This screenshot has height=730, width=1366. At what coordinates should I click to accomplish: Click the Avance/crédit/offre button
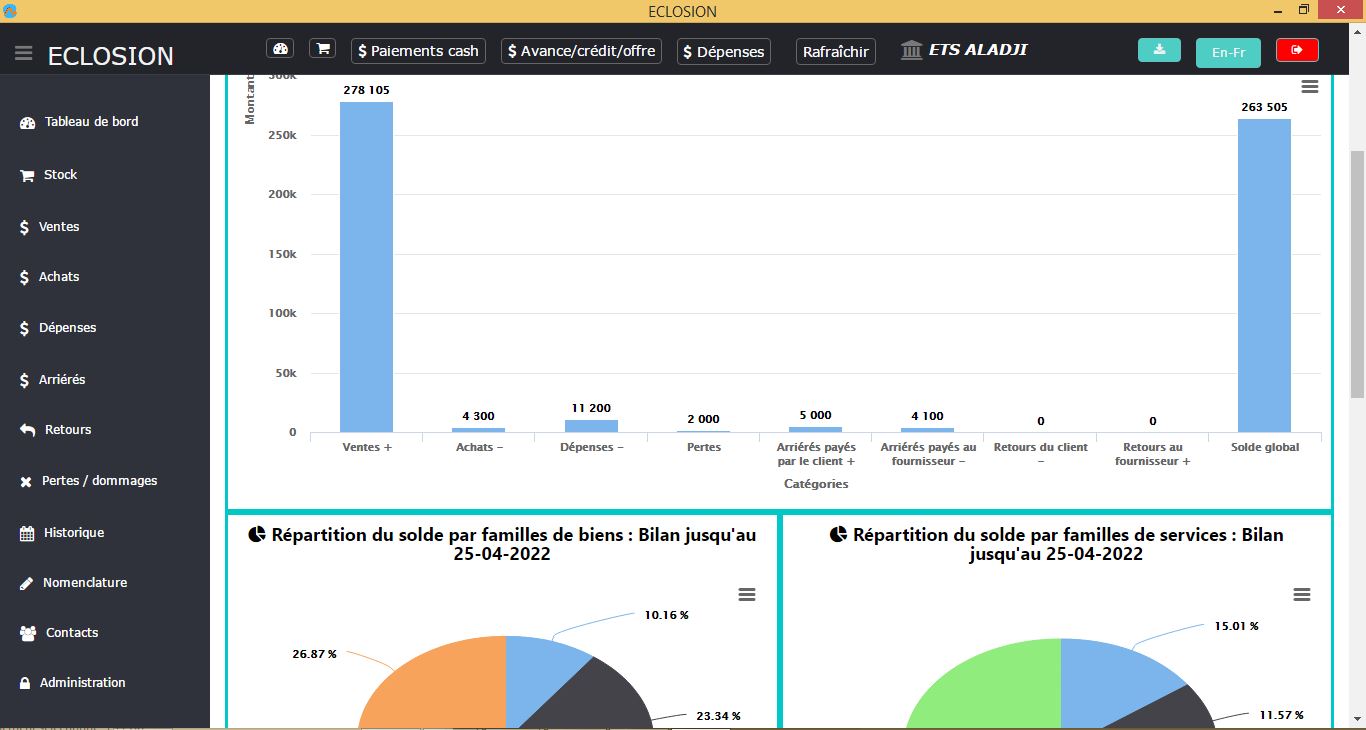tap(581, 51)
